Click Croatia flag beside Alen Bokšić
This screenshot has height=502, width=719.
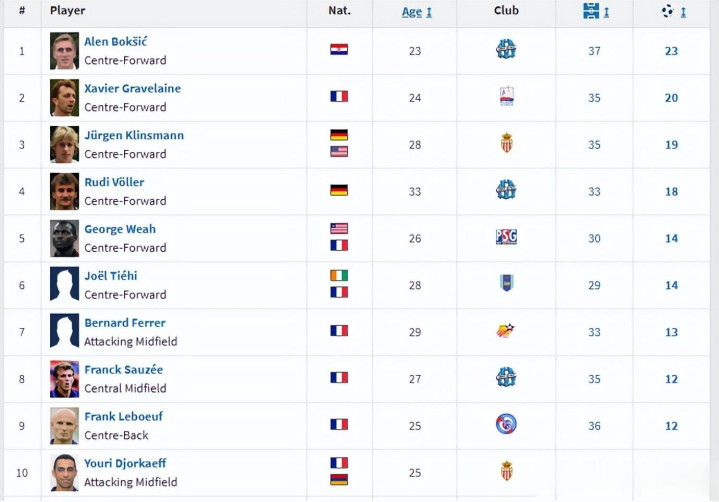339,49
